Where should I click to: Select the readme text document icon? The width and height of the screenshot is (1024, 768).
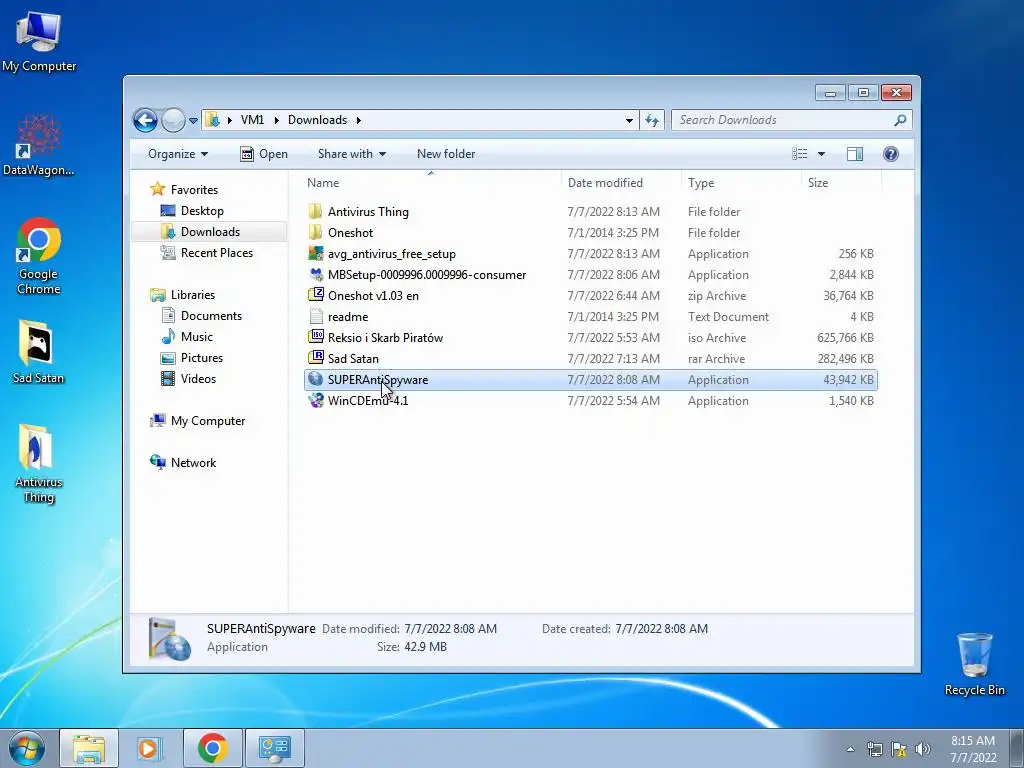[315, 316]
